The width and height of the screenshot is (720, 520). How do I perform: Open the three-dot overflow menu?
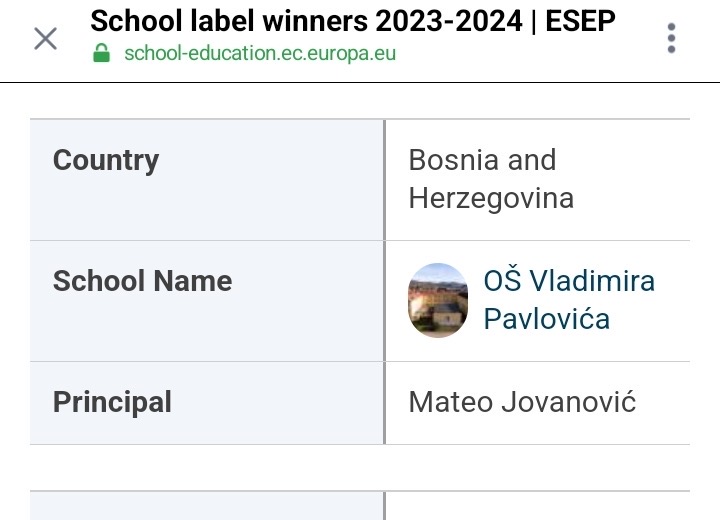pos(671,38)
